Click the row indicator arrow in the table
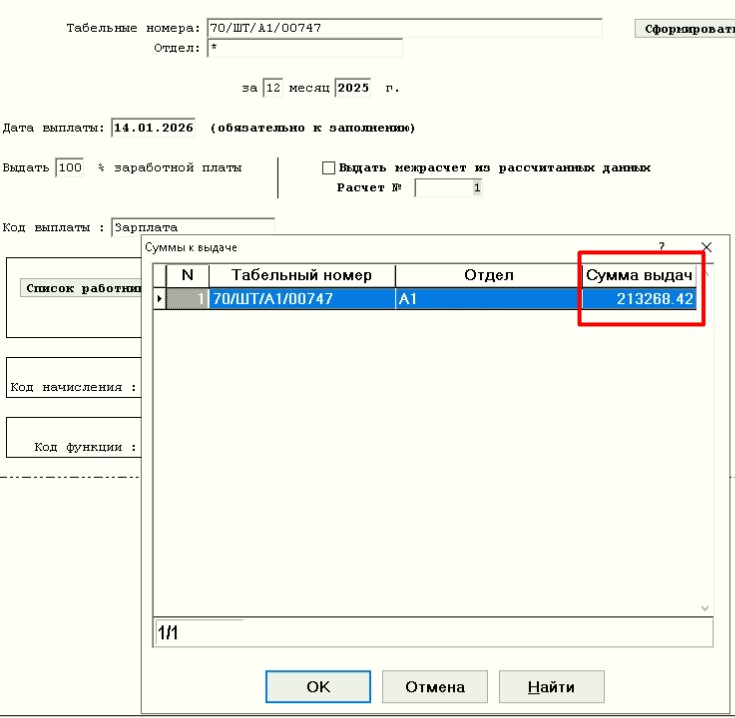This screenshot has width=735, height=718. (x=158, y=298)
